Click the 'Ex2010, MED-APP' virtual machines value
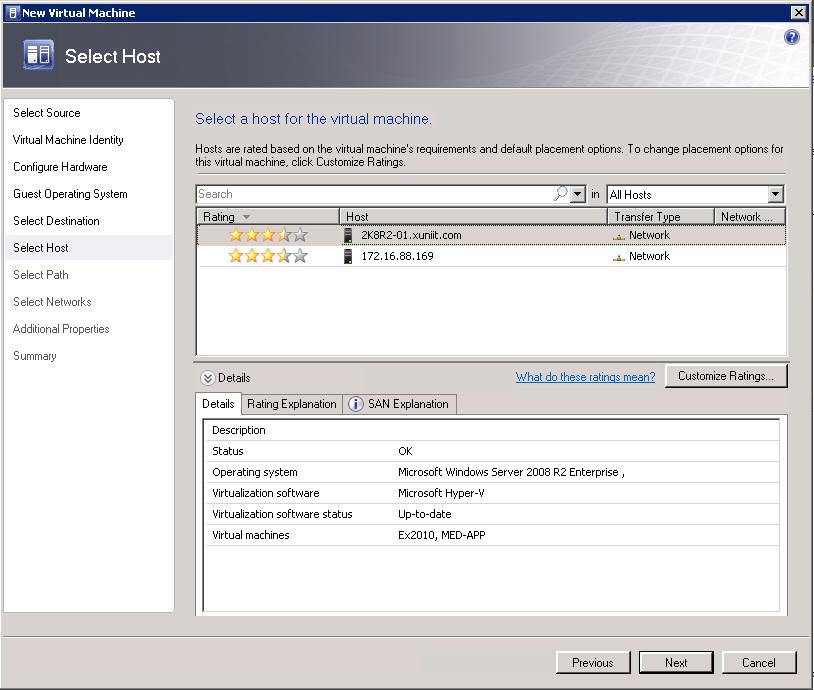Screen dimensions: 814x690 point(441,535)
